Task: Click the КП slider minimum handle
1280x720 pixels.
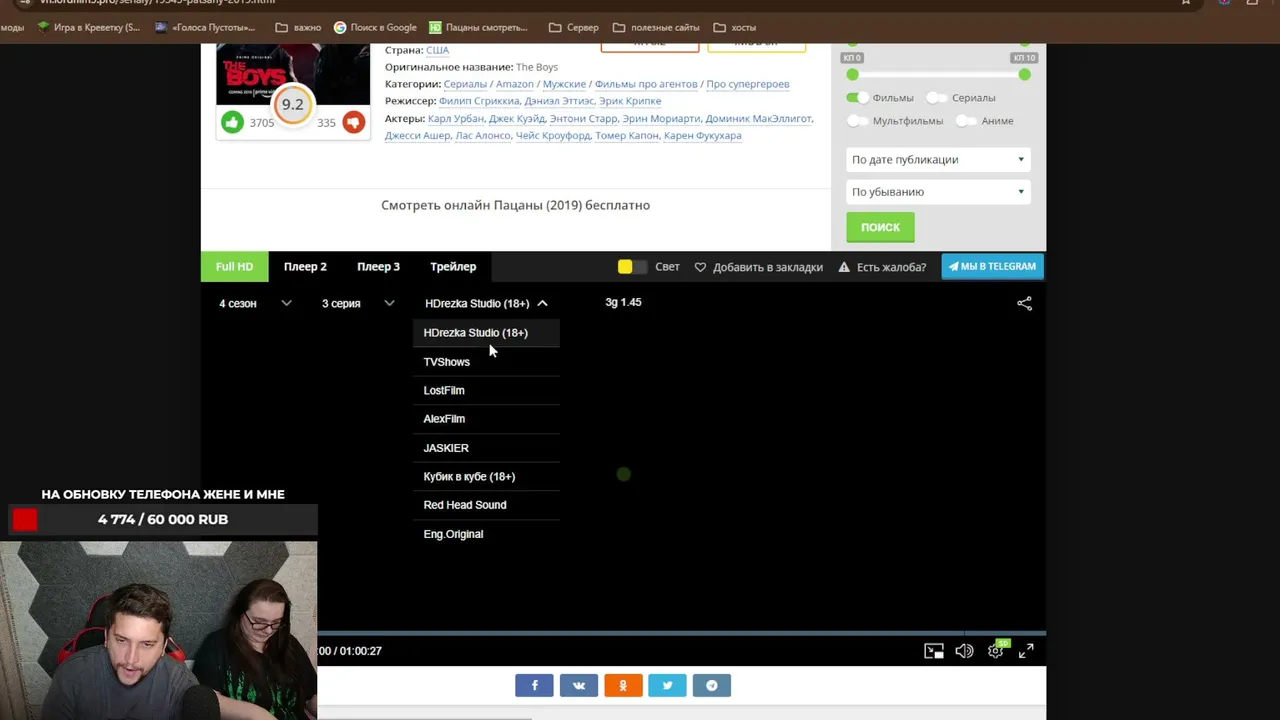Action: click(853, 75)
